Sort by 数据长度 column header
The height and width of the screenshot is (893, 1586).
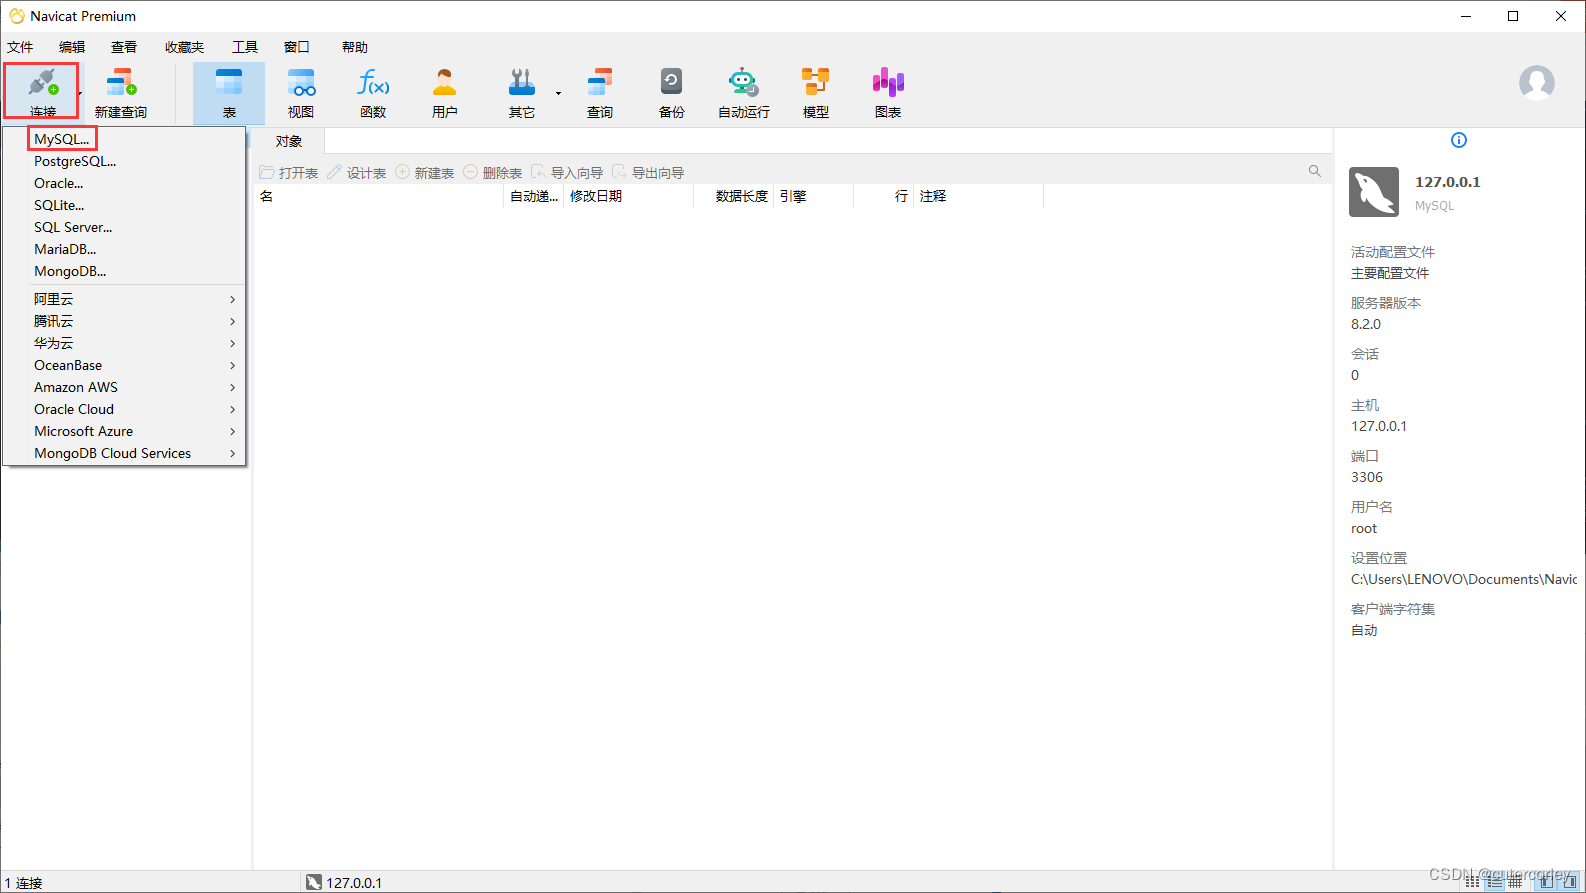tap(734, 196)
